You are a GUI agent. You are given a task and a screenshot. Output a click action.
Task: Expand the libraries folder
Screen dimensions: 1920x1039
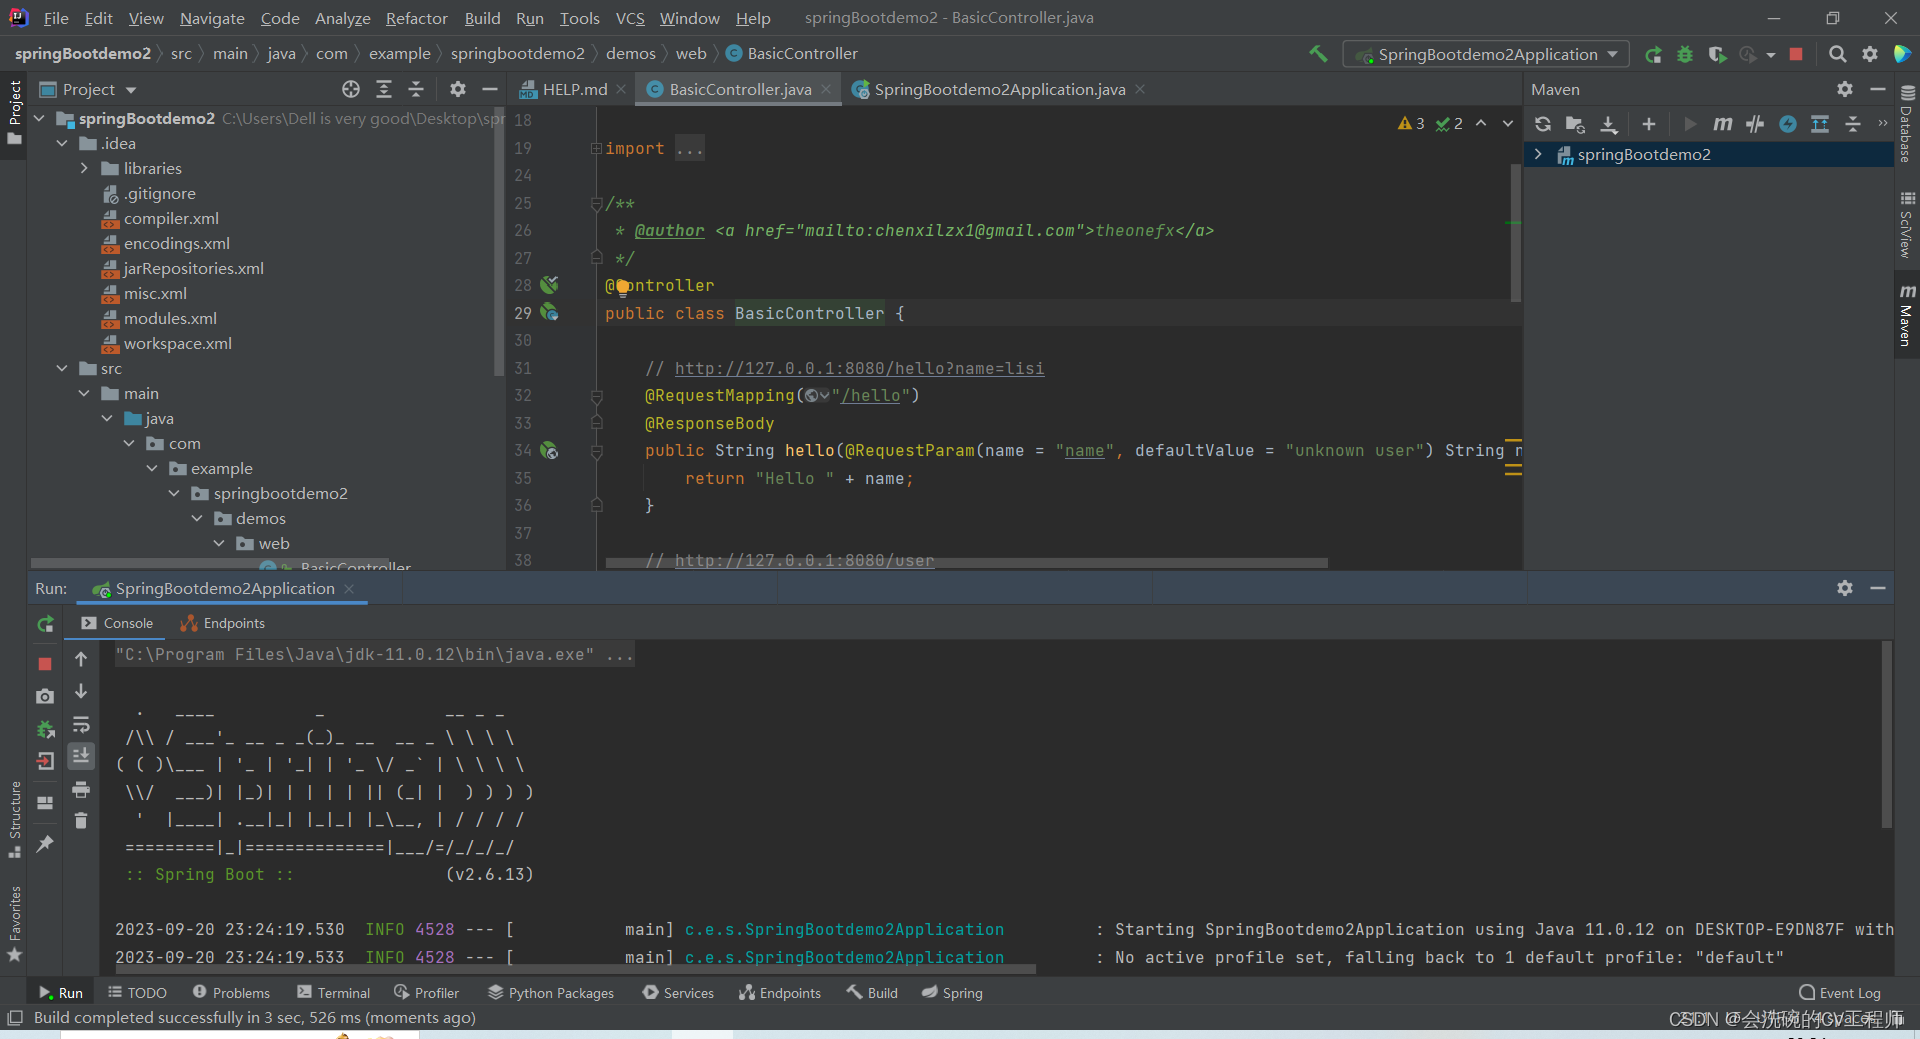(84, 168)
